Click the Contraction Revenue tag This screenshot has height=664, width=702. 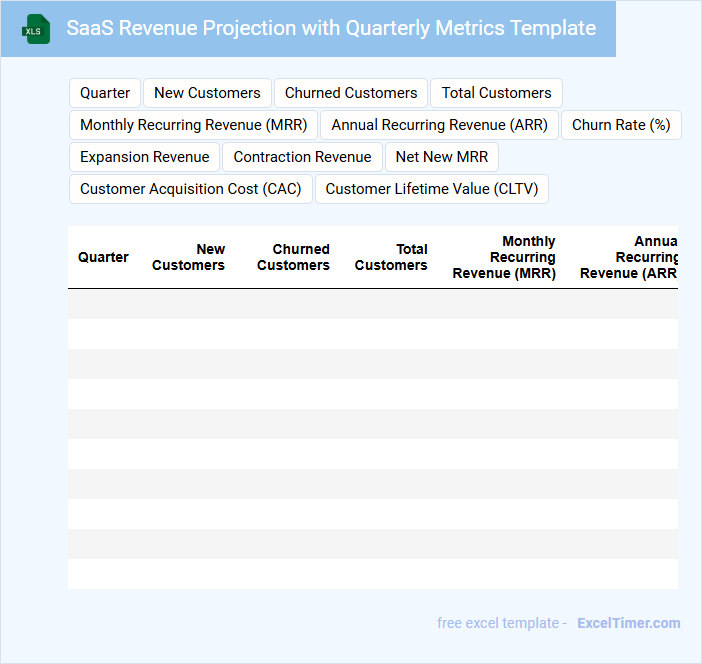coord(302,157)
